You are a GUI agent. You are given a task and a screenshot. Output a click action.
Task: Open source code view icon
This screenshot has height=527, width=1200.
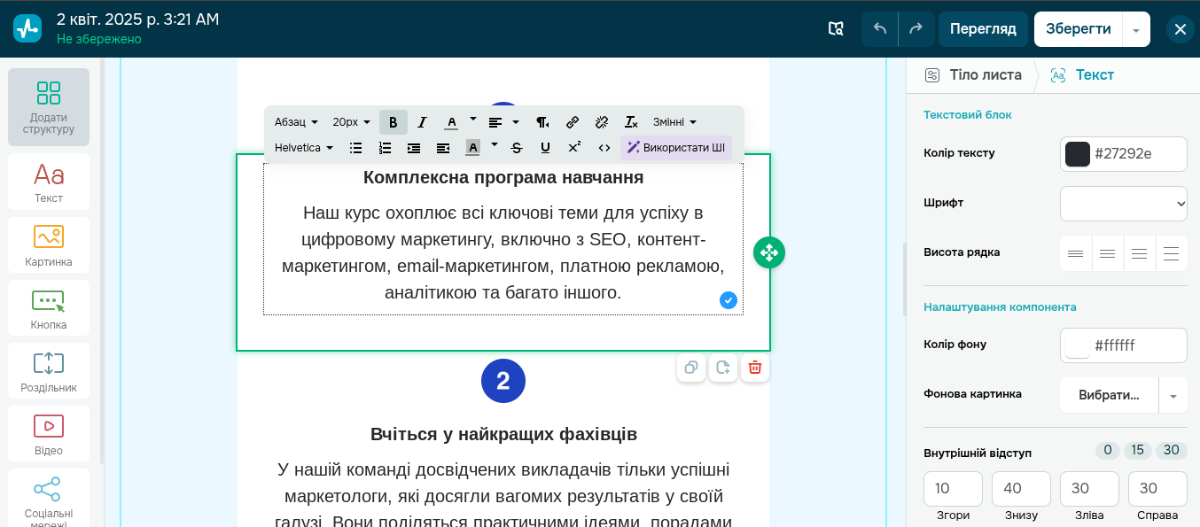tap(604, 147)
